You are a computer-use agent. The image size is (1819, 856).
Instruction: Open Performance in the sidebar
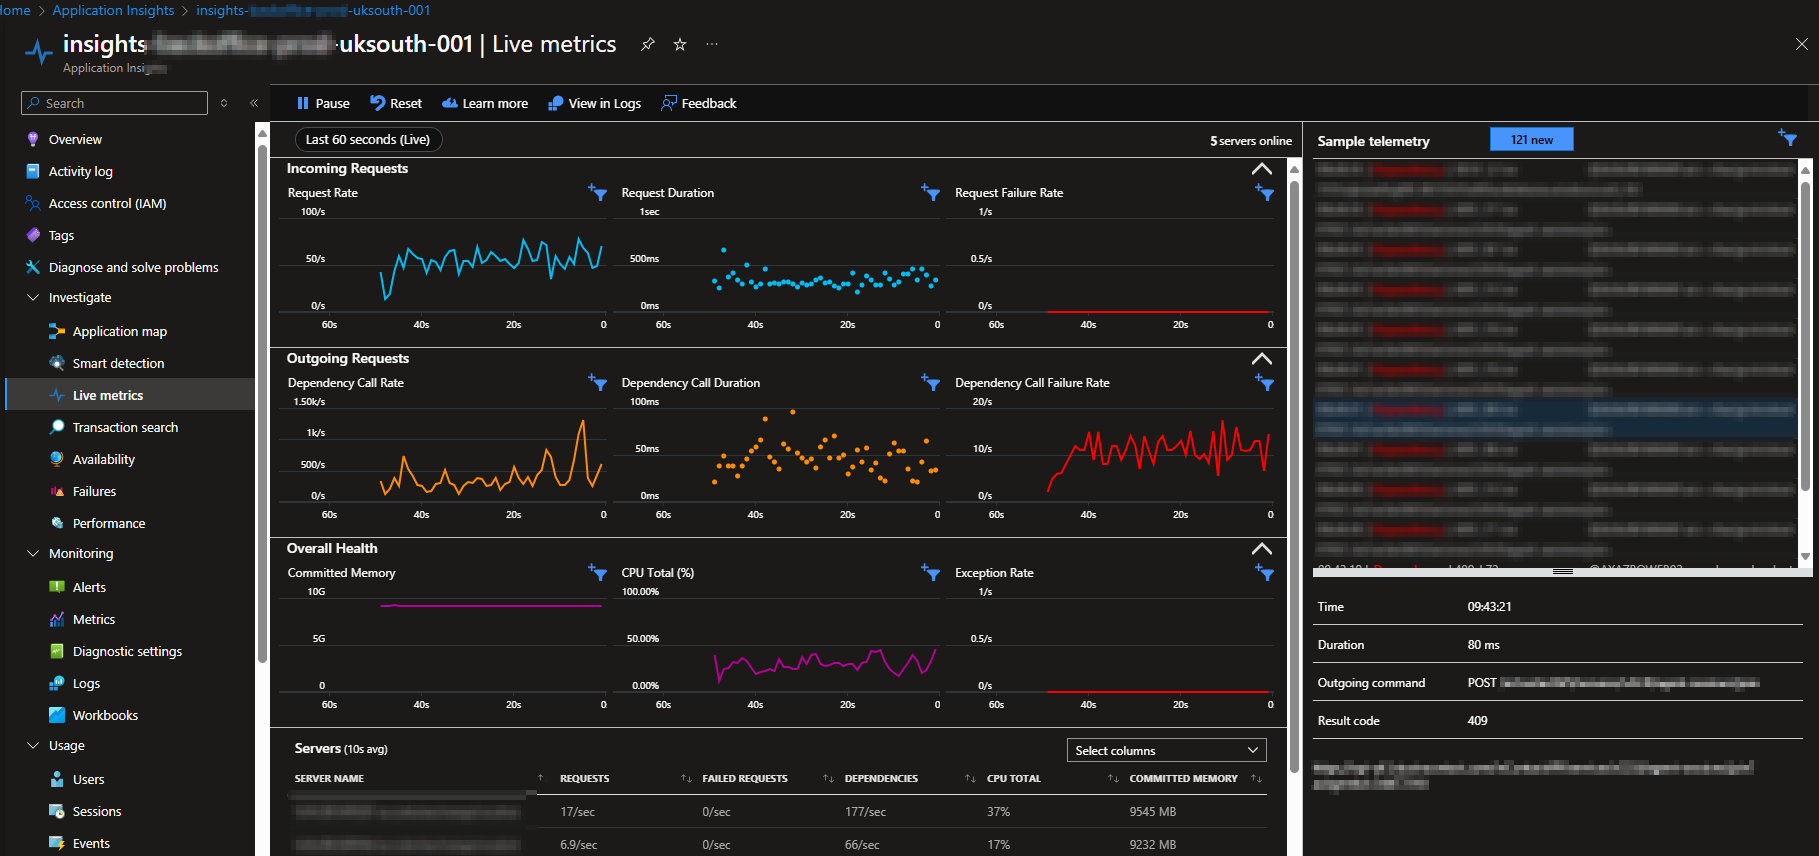pos(108,523)
